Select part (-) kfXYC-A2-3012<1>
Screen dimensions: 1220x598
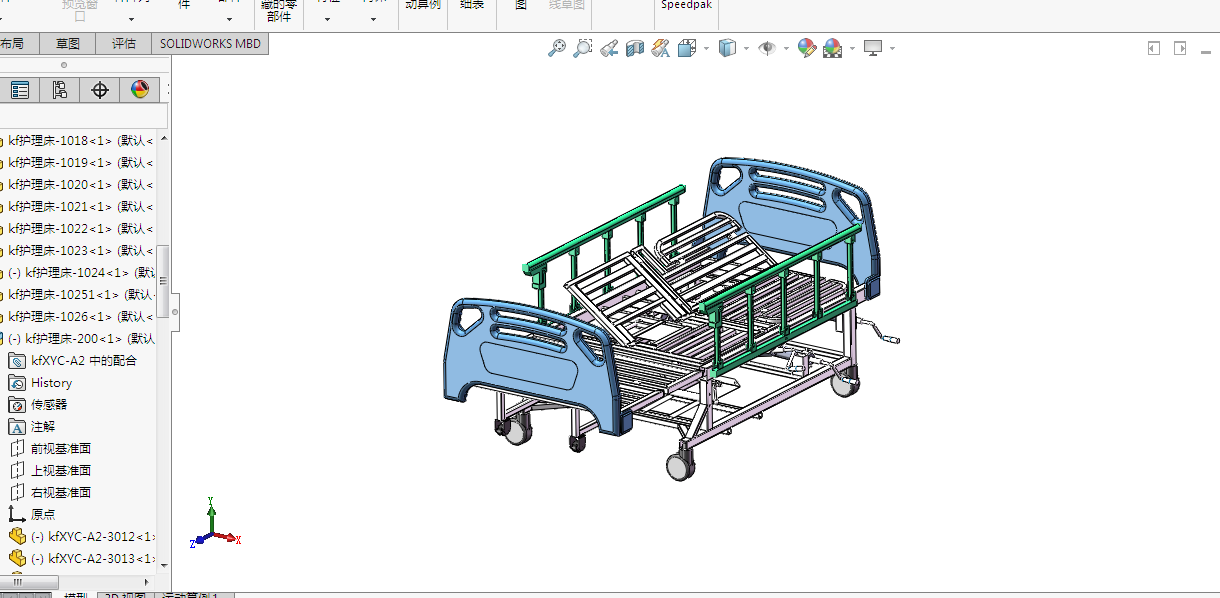[x=83, y=537]
